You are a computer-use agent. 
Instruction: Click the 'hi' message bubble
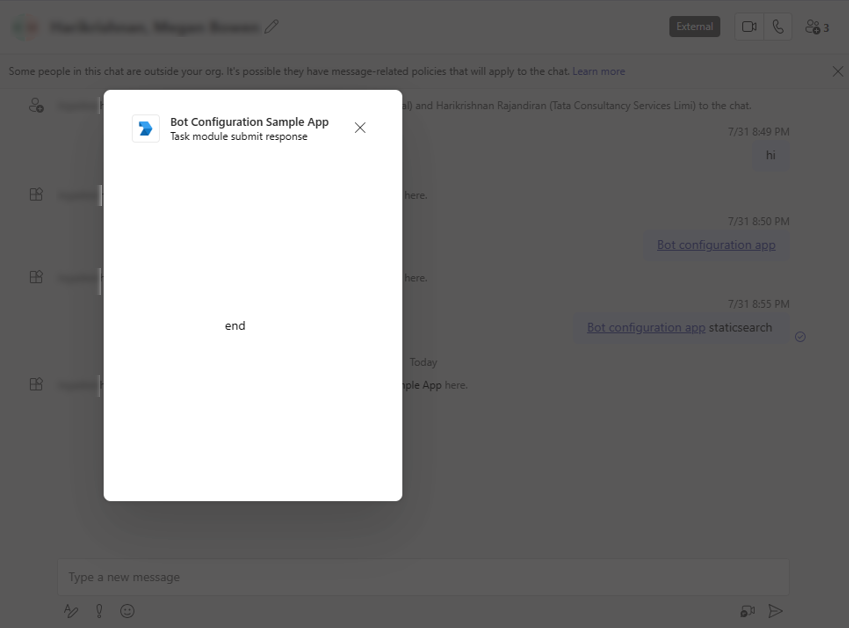(770, 155)
